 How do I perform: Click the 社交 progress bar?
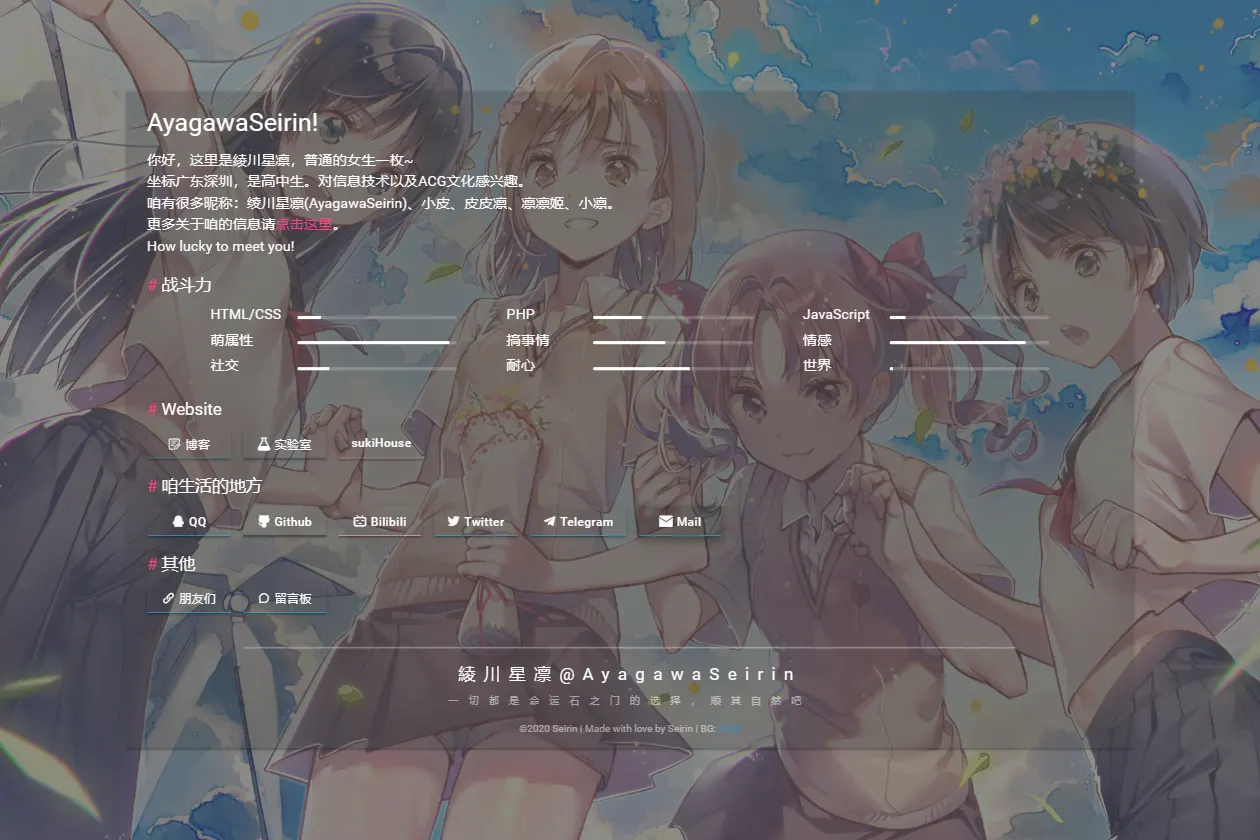[377, 368]
